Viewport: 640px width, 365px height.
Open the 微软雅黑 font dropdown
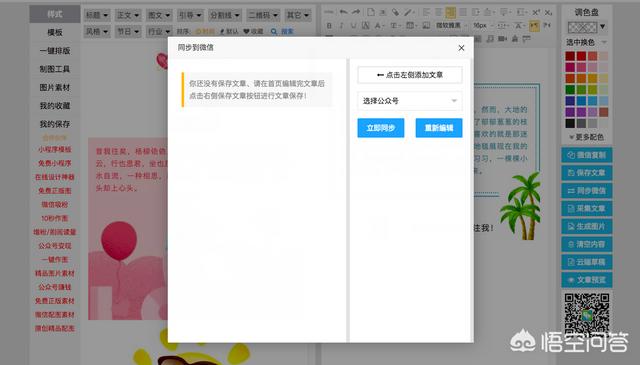pos(451,25)
